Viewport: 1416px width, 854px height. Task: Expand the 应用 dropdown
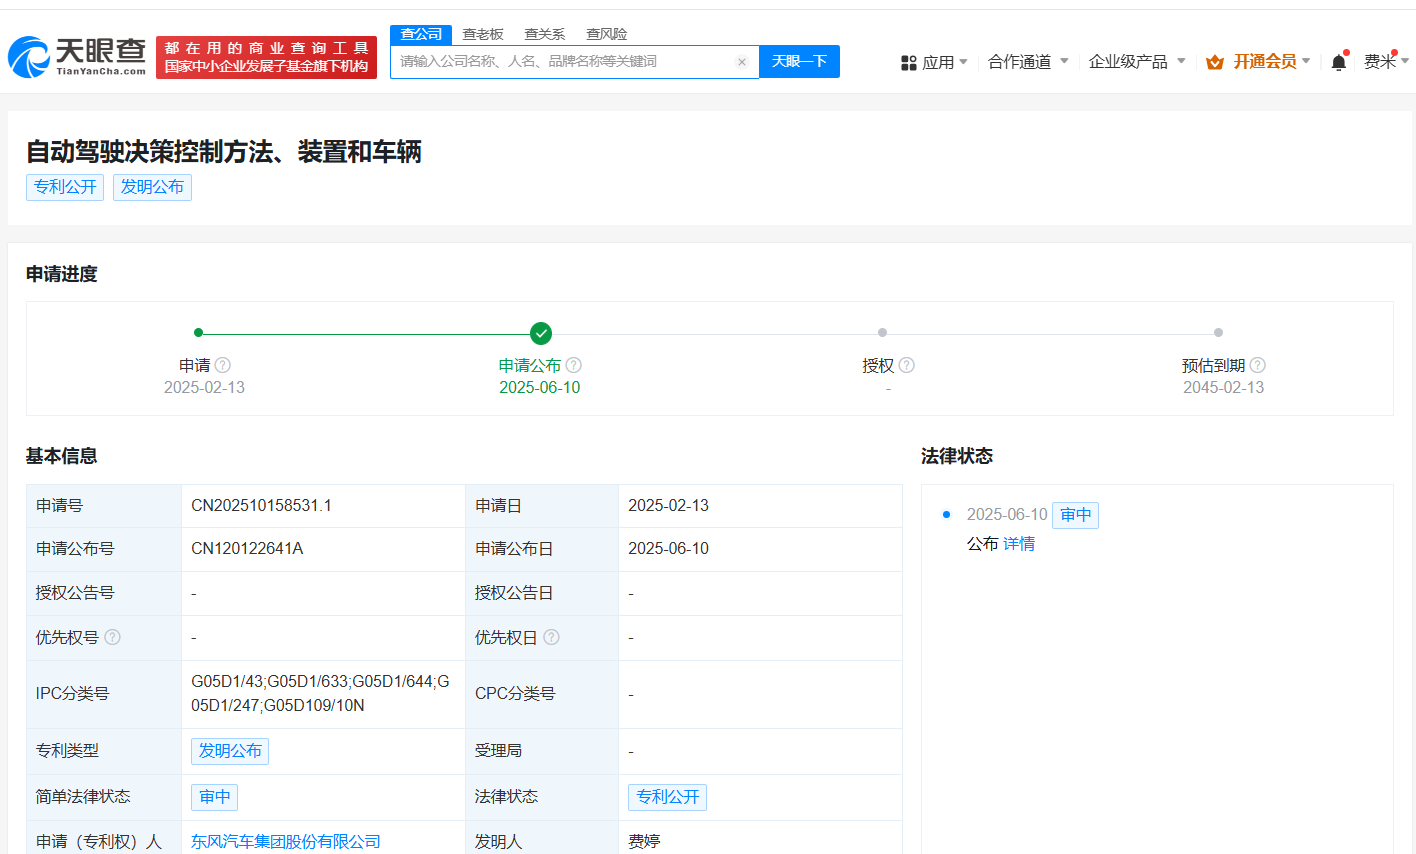[963, 62]
